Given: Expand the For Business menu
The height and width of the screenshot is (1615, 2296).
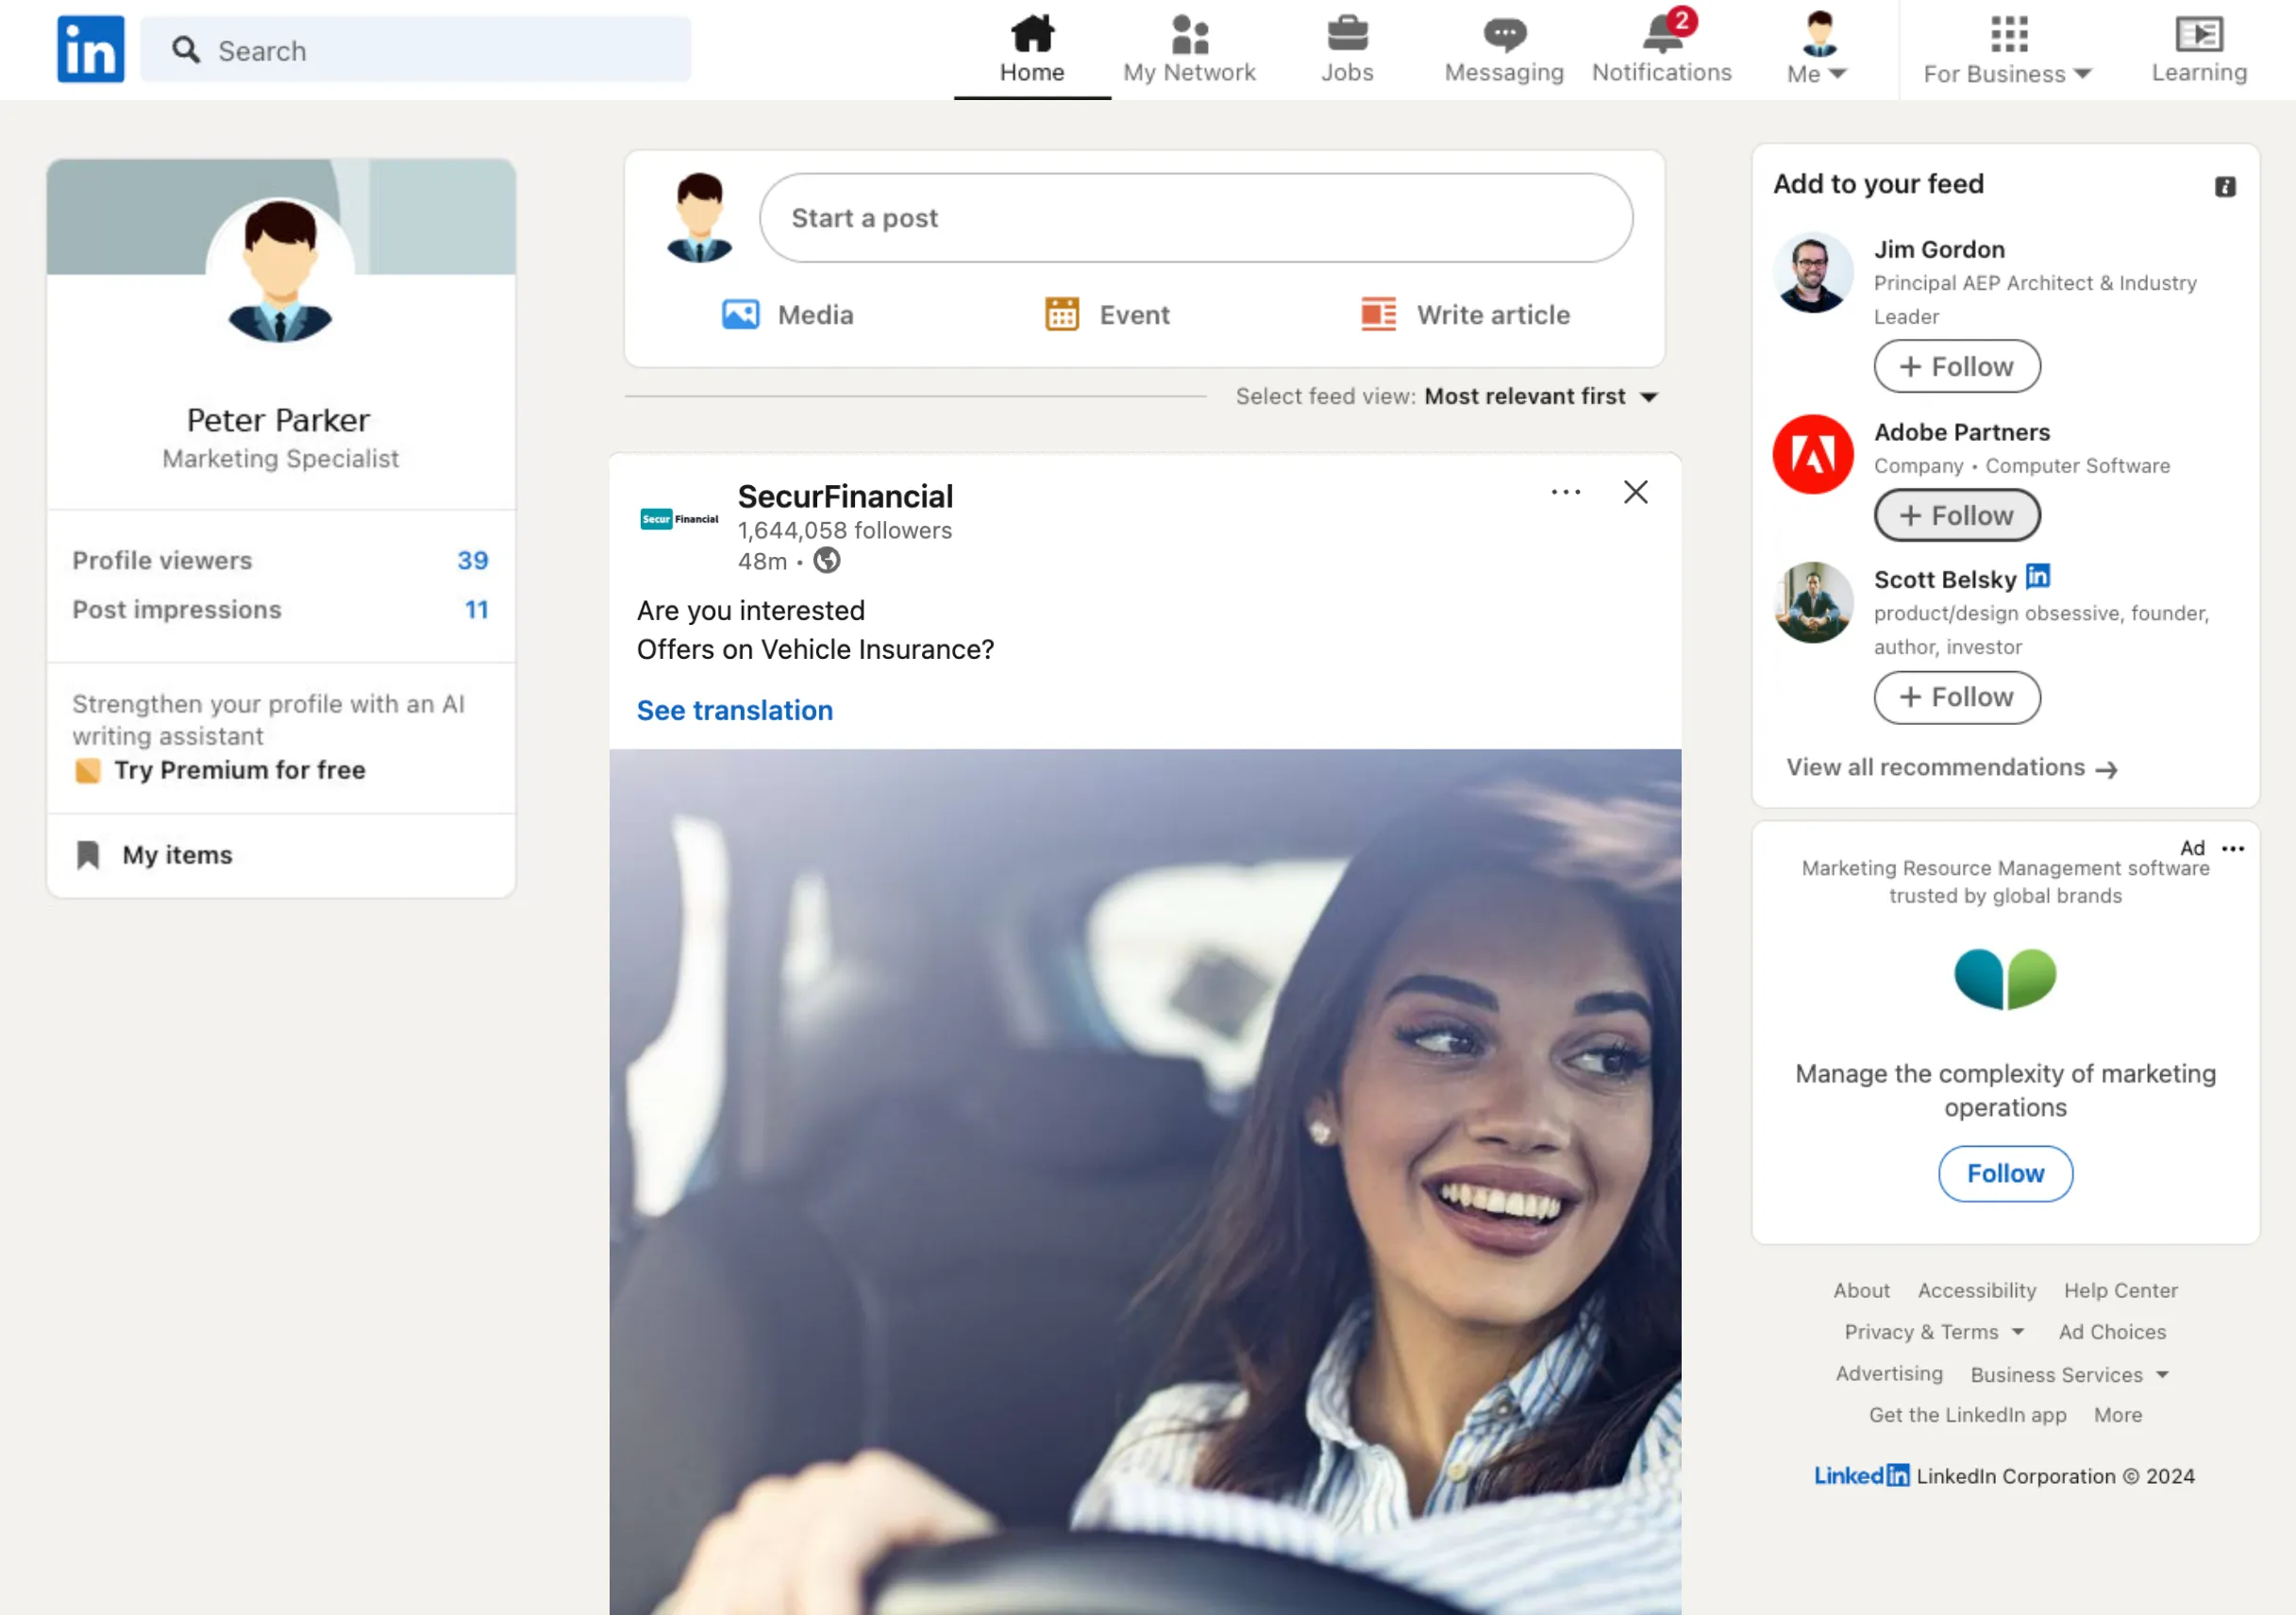Looking at the screenshot, I should (x=2007, y=49).
